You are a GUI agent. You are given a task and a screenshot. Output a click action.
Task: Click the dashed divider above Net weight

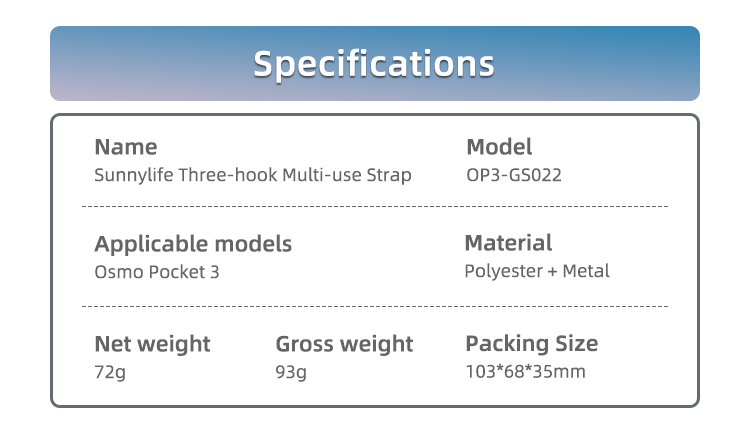click(x=375, y=306)
